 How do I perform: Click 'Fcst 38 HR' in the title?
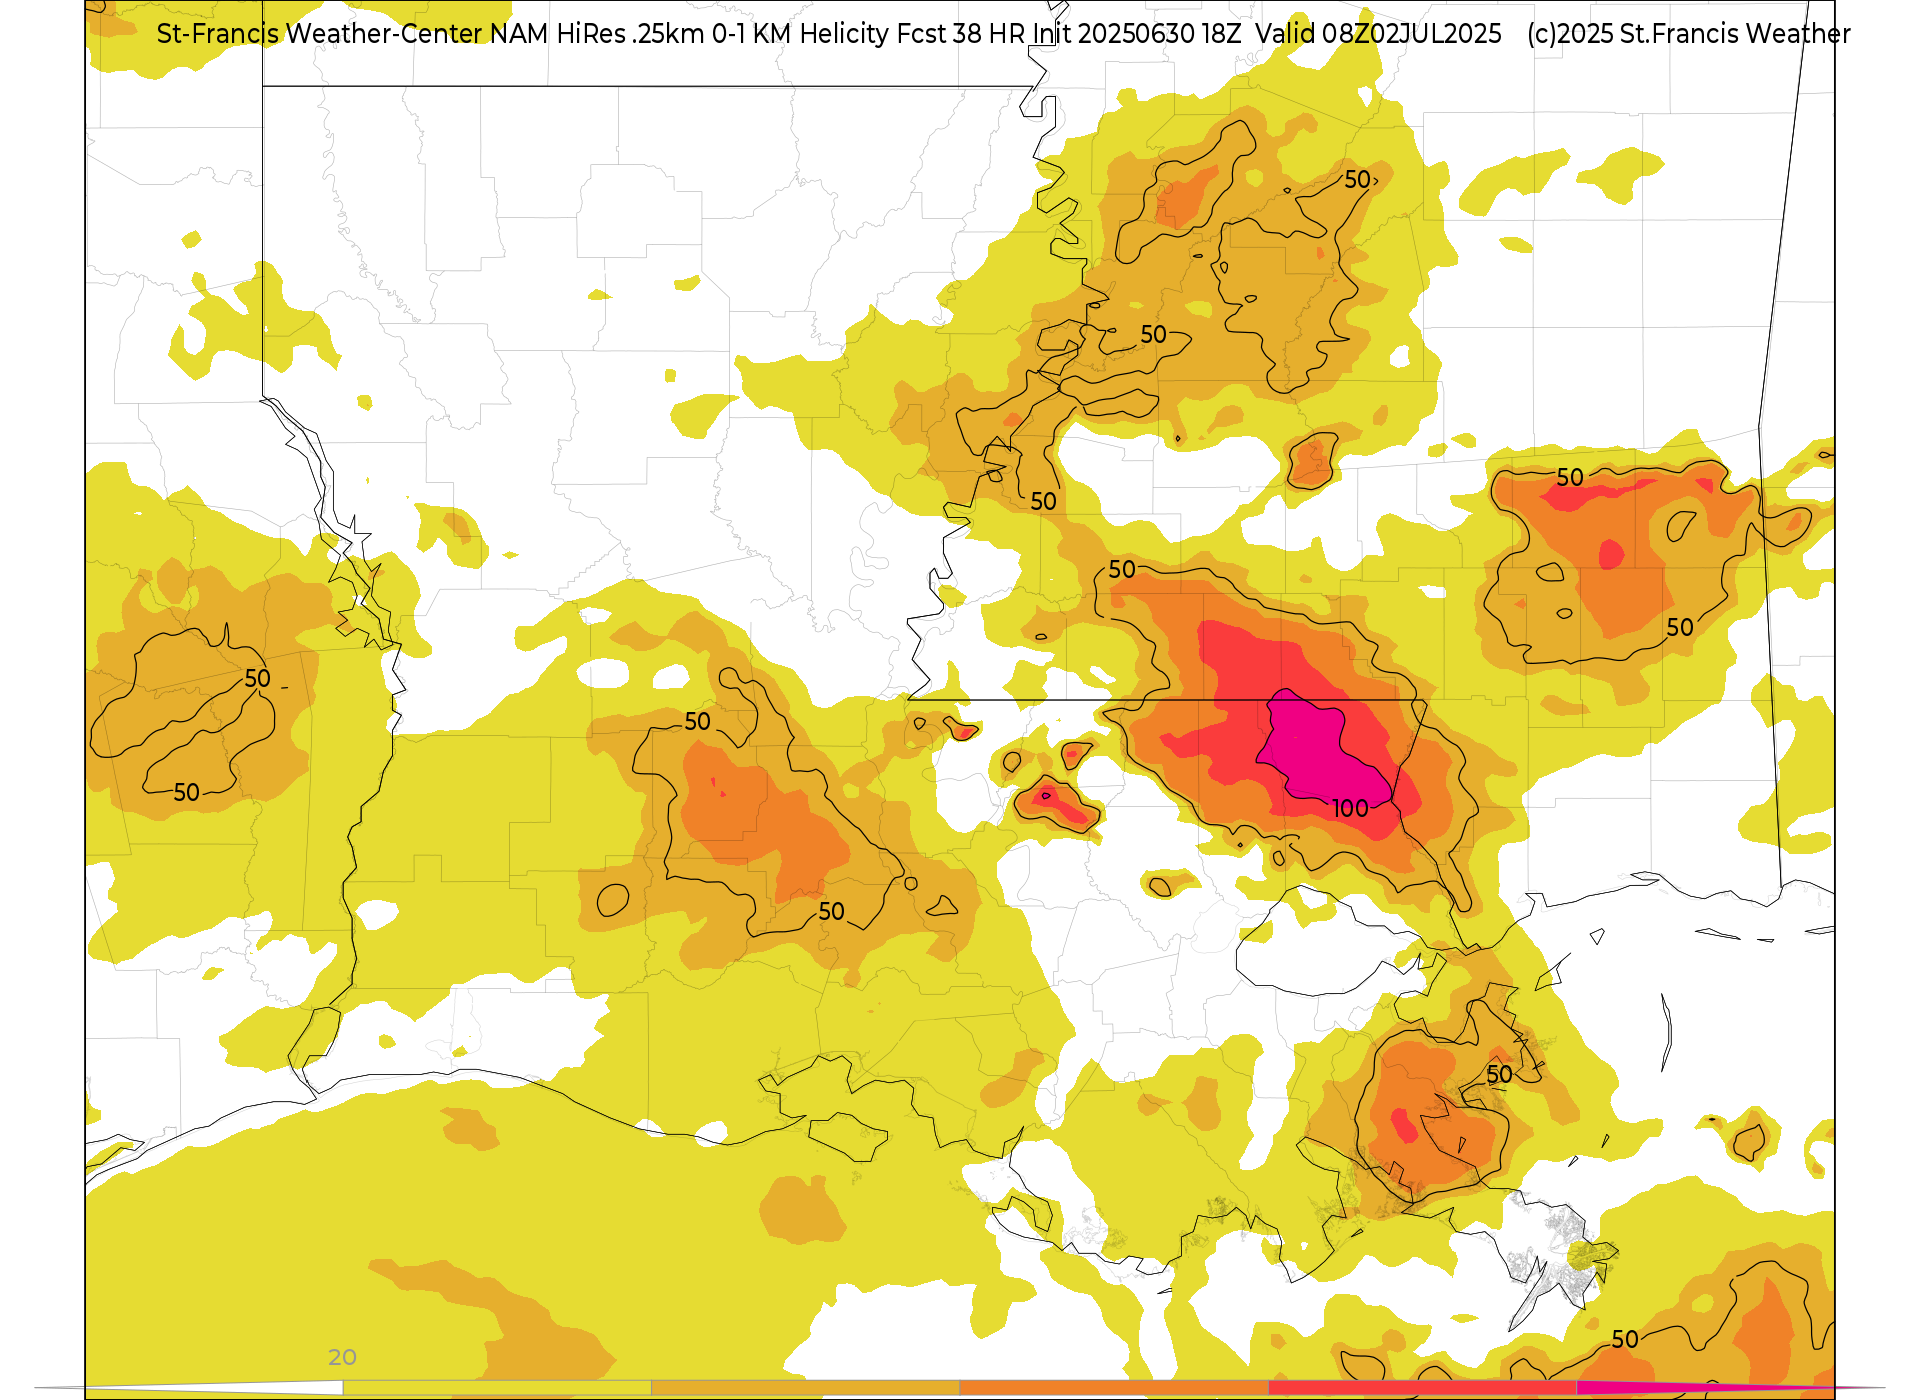click(961, 34)
